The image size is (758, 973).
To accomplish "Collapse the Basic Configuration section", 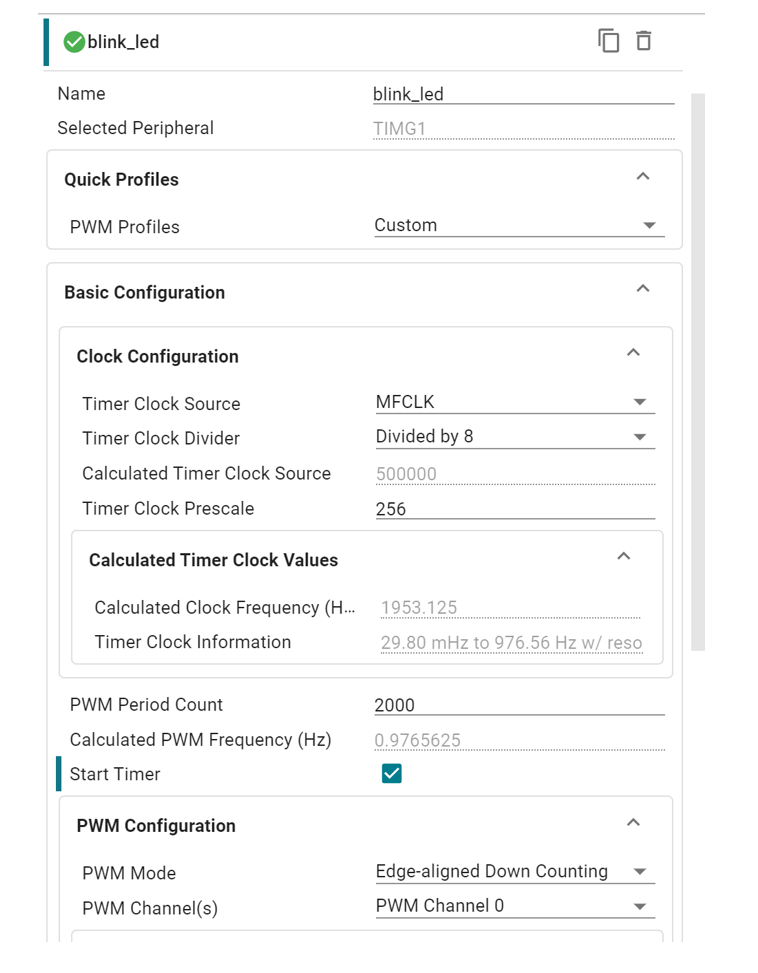I will pyautogui.click(x=643, y=289).
